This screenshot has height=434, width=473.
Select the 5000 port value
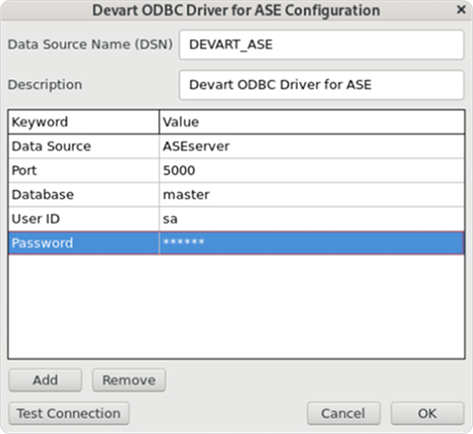[312, 171]
